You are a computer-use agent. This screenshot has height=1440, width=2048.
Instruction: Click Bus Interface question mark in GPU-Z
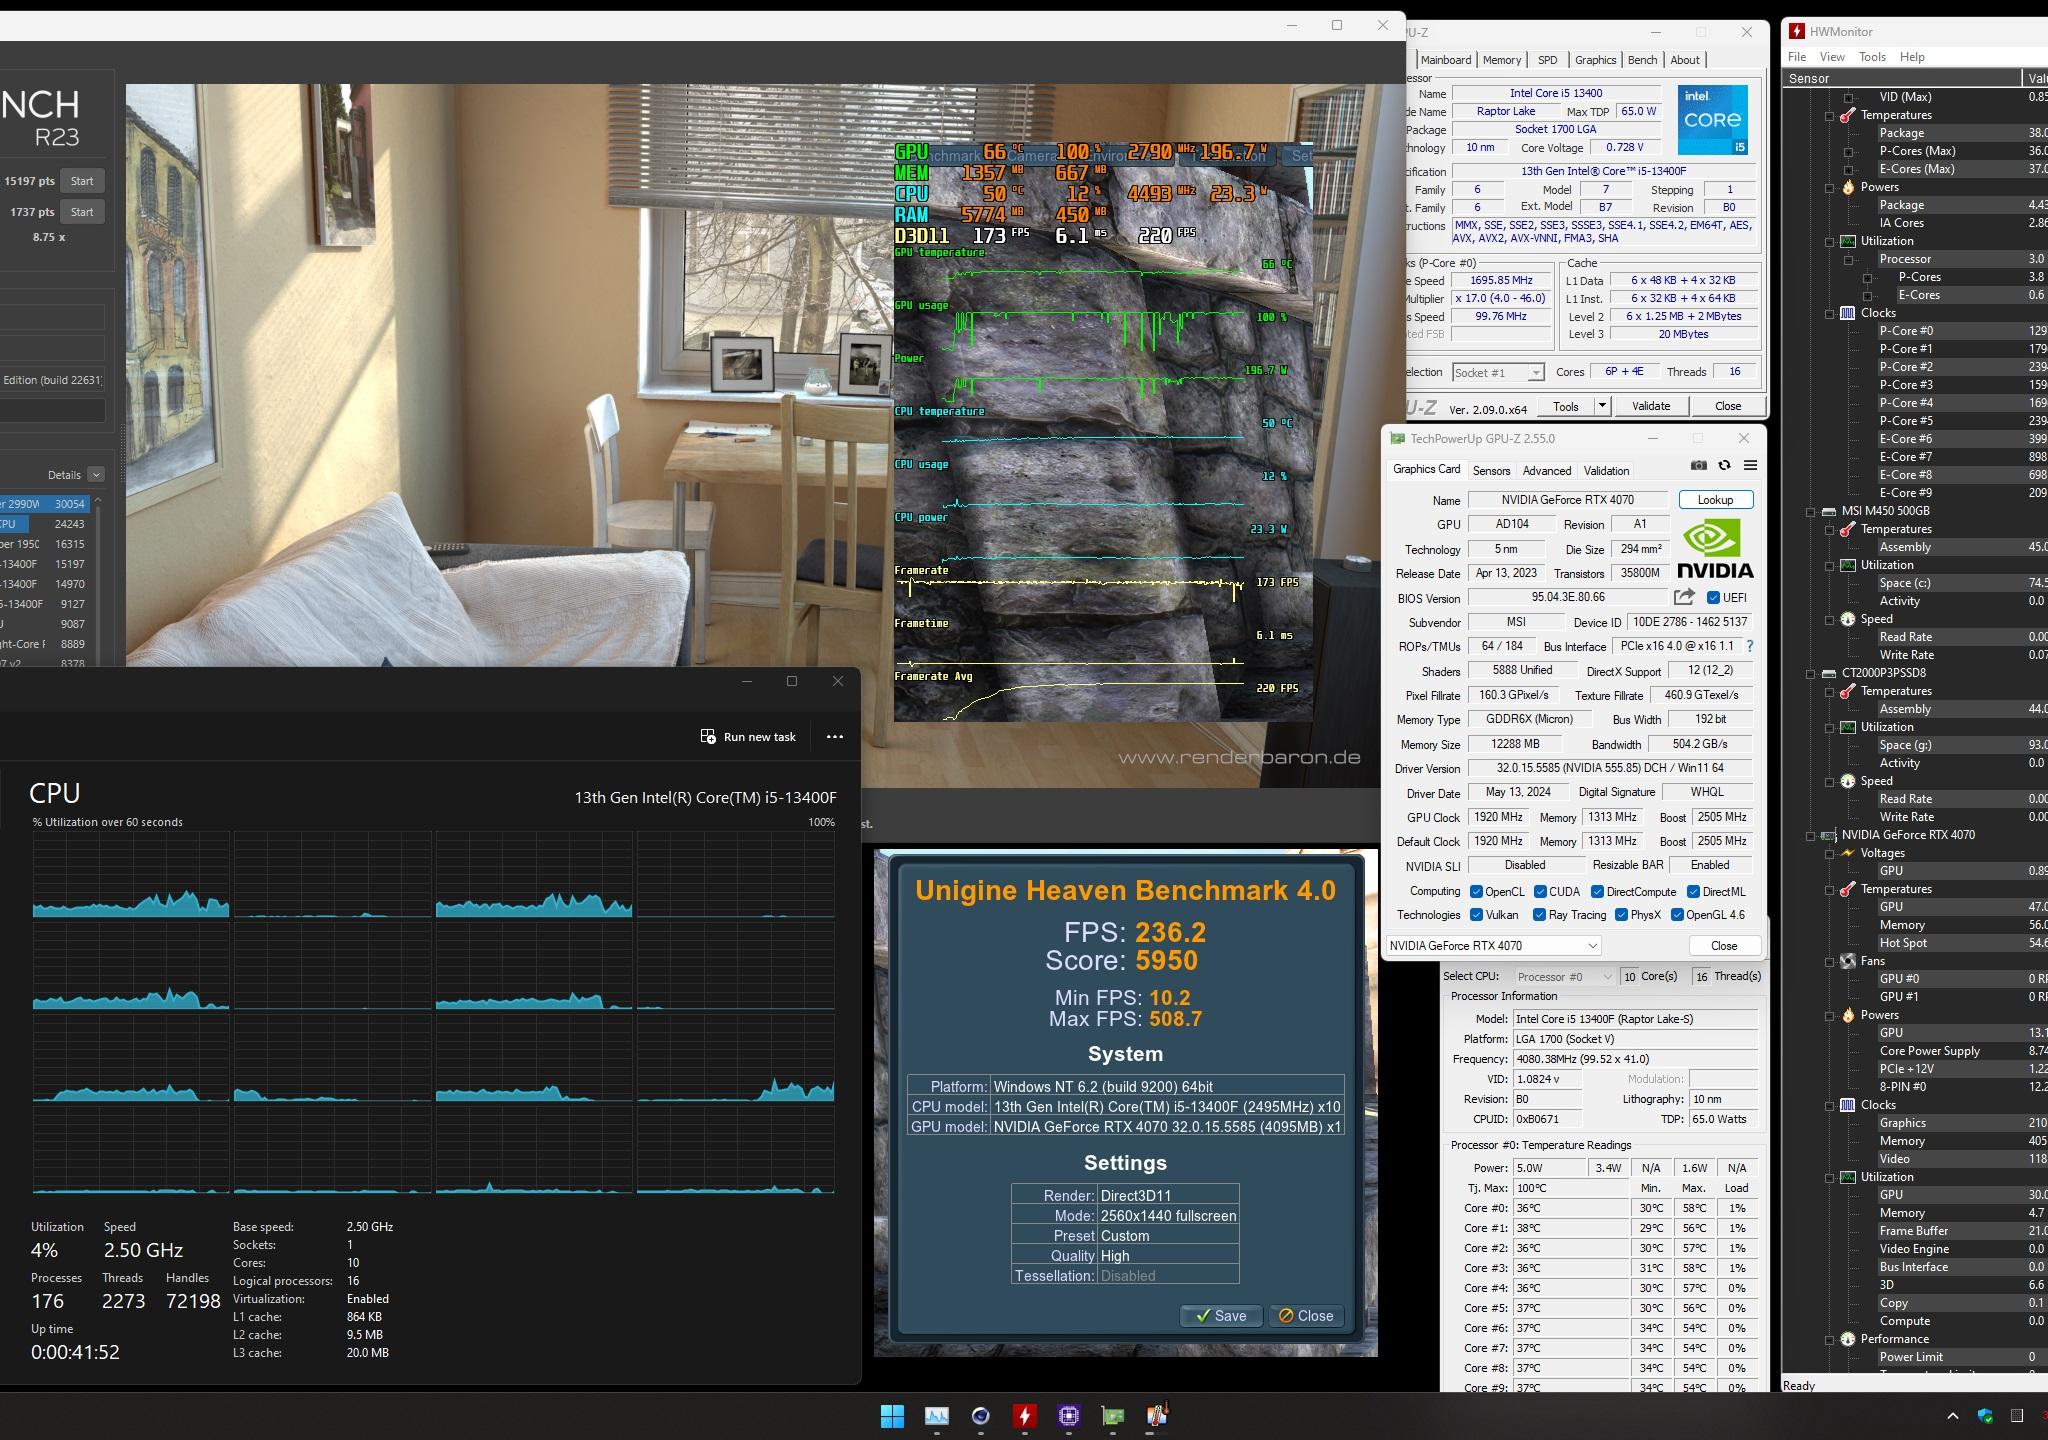coord(1749,646)
